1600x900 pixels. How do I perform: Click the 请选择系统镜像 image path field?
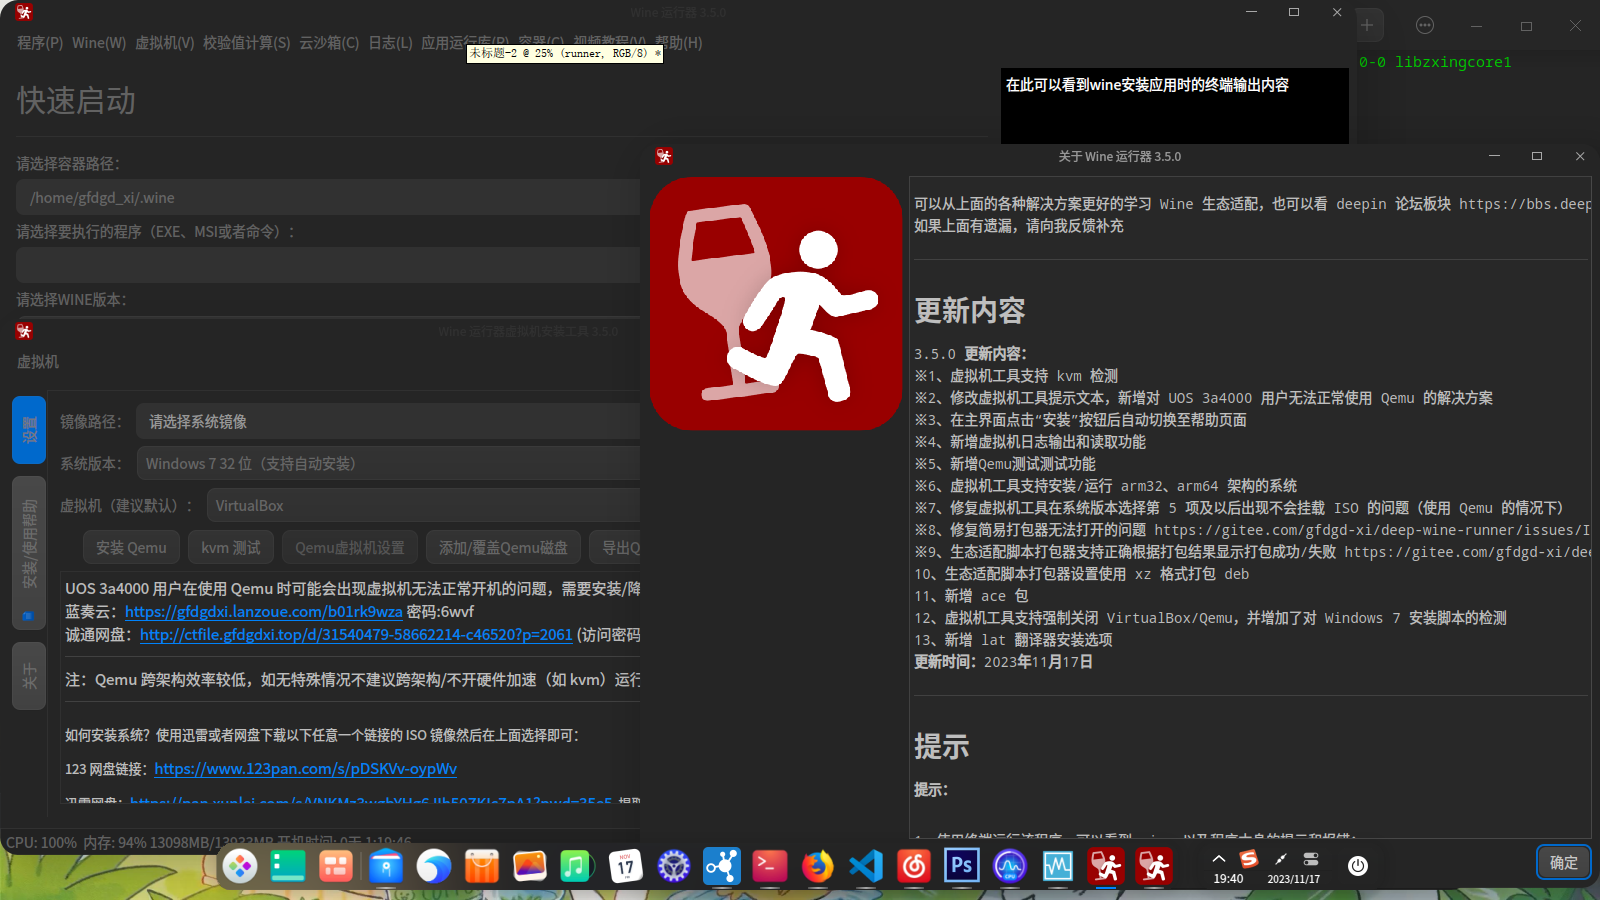tap(388, 422)
